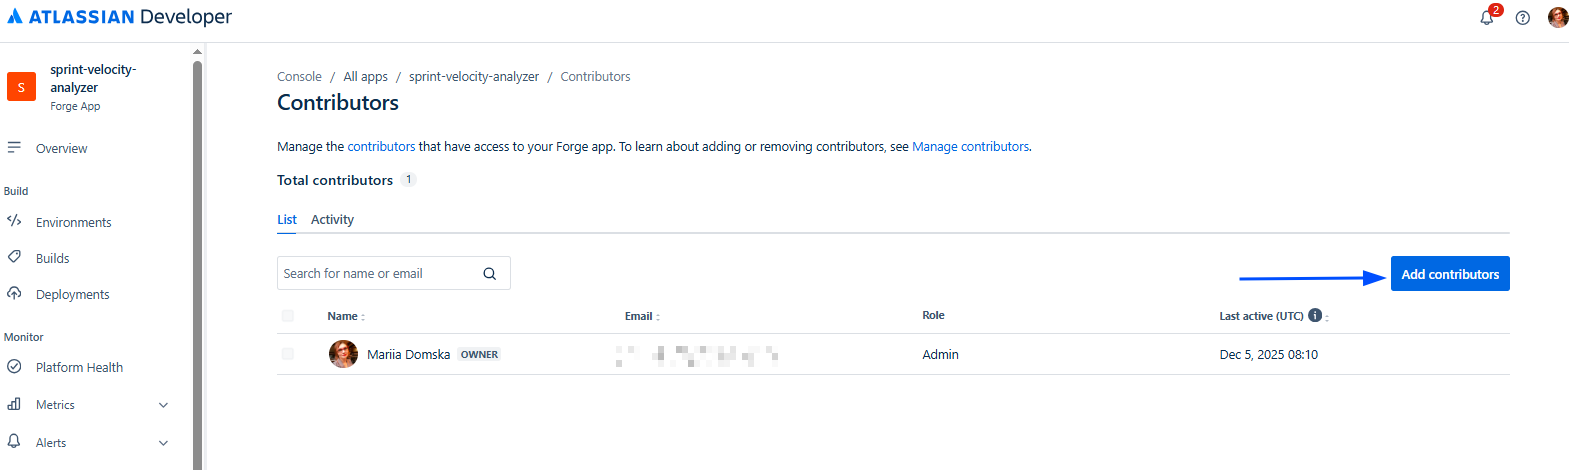Screen dimensions: 1569x470
Task: Click the Last active info icon
Action: click(1315, 315)
